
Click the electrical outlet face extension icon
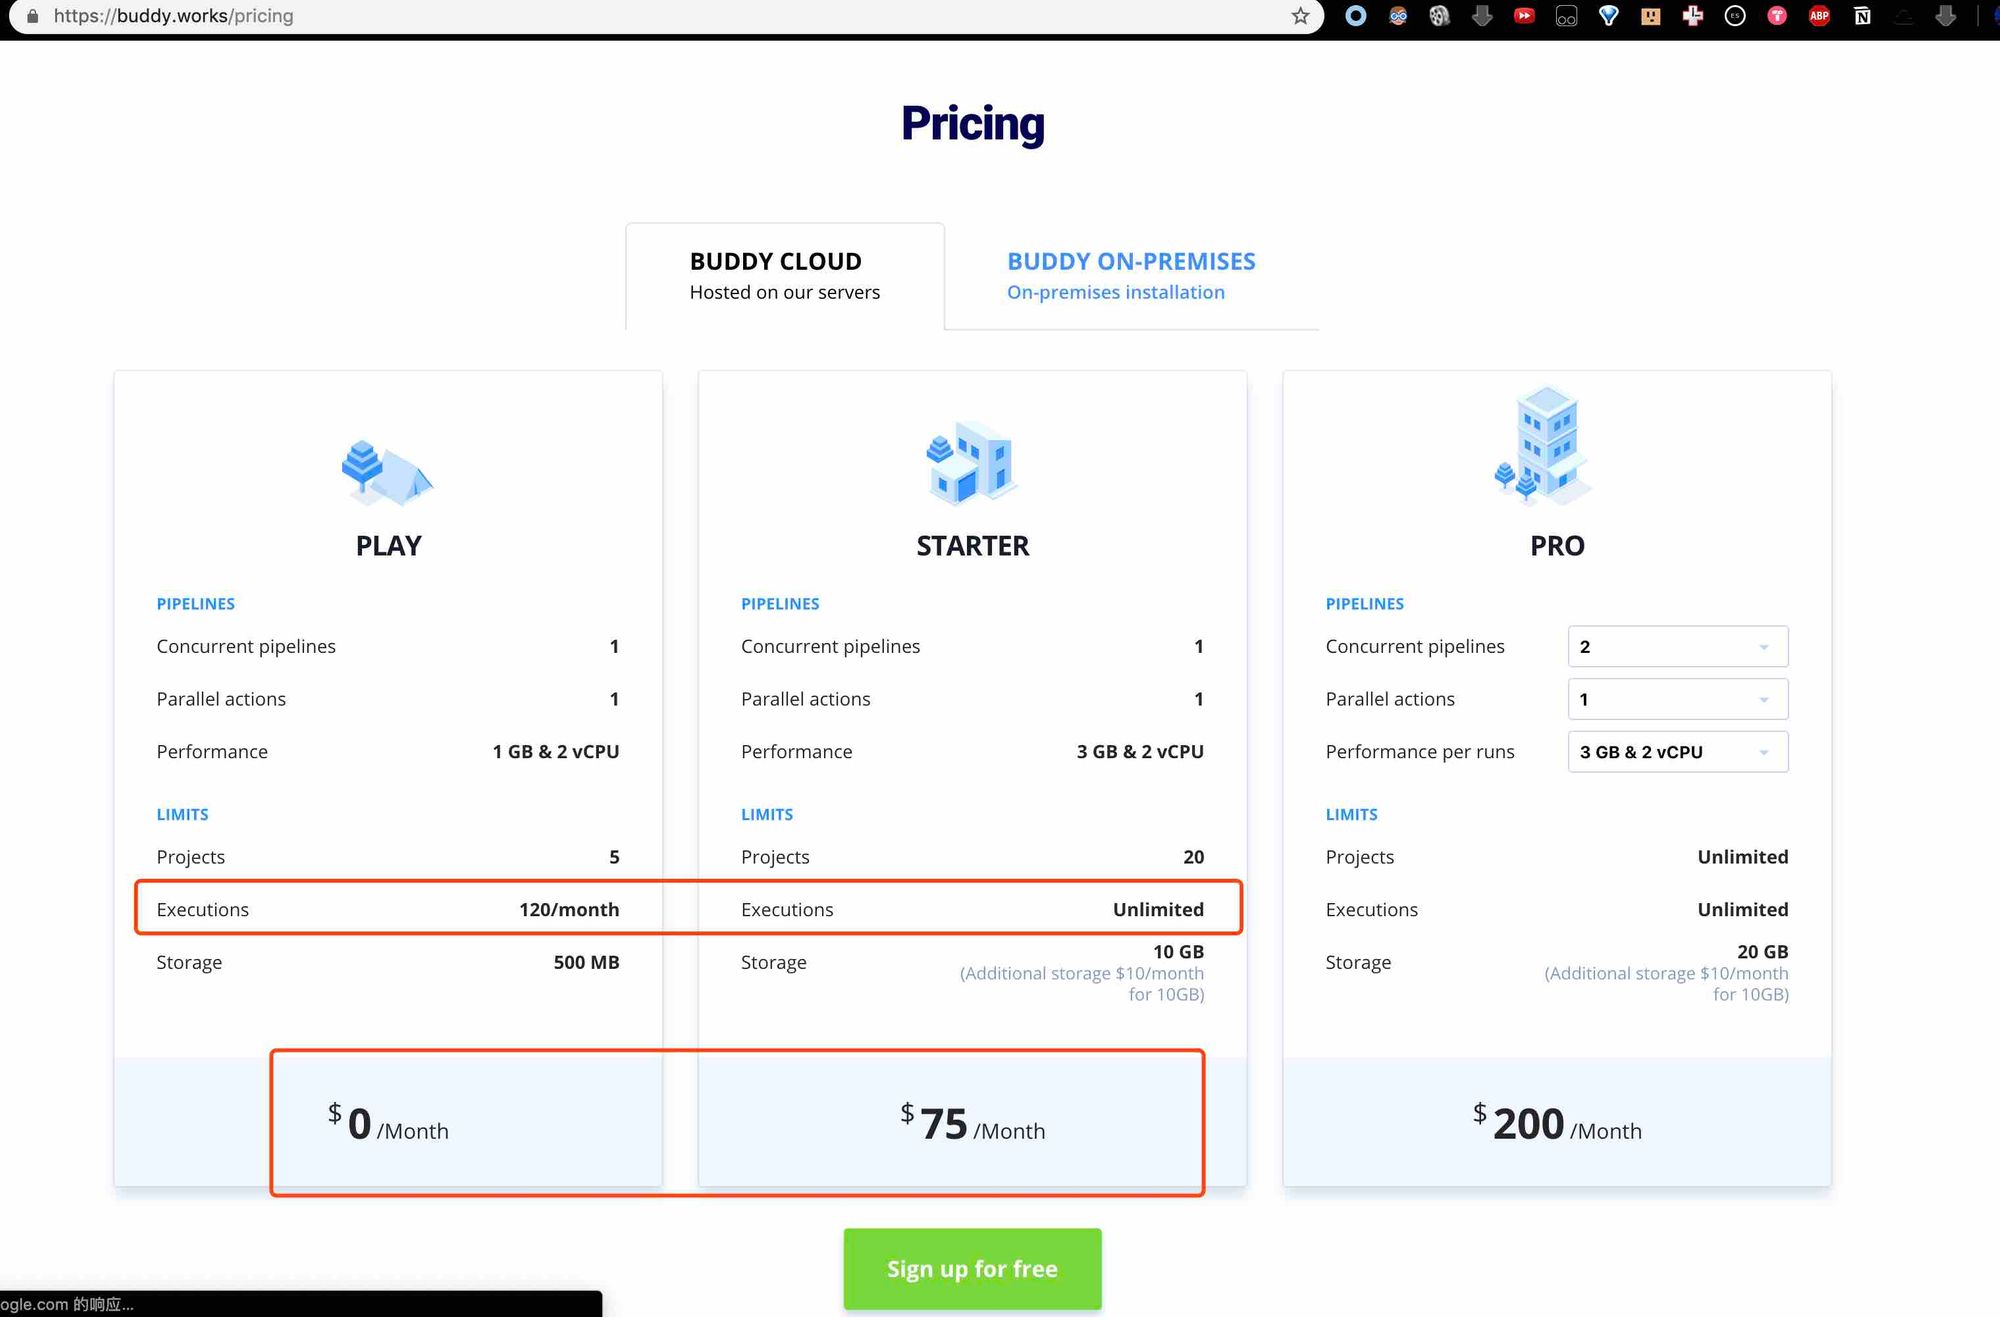coord(1651,16)
